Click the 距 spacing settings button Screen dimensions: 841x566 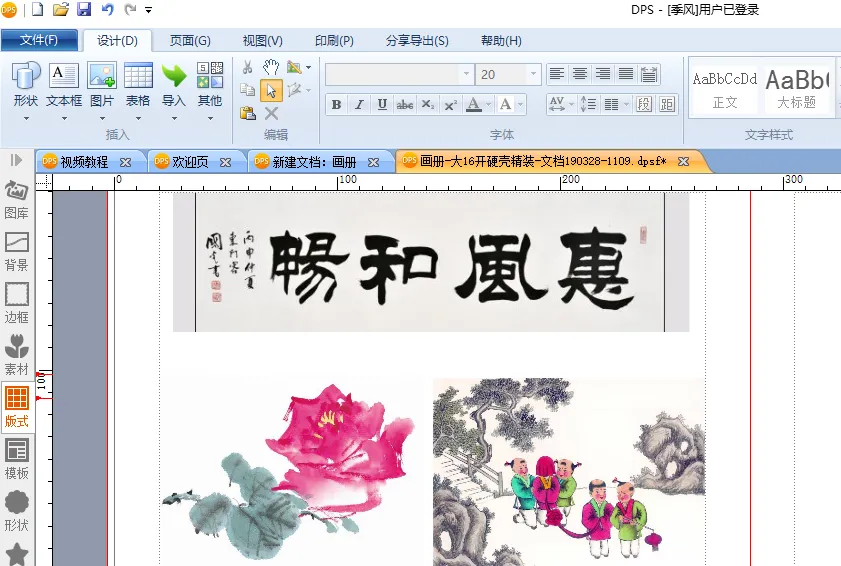(x=667, y=104)
